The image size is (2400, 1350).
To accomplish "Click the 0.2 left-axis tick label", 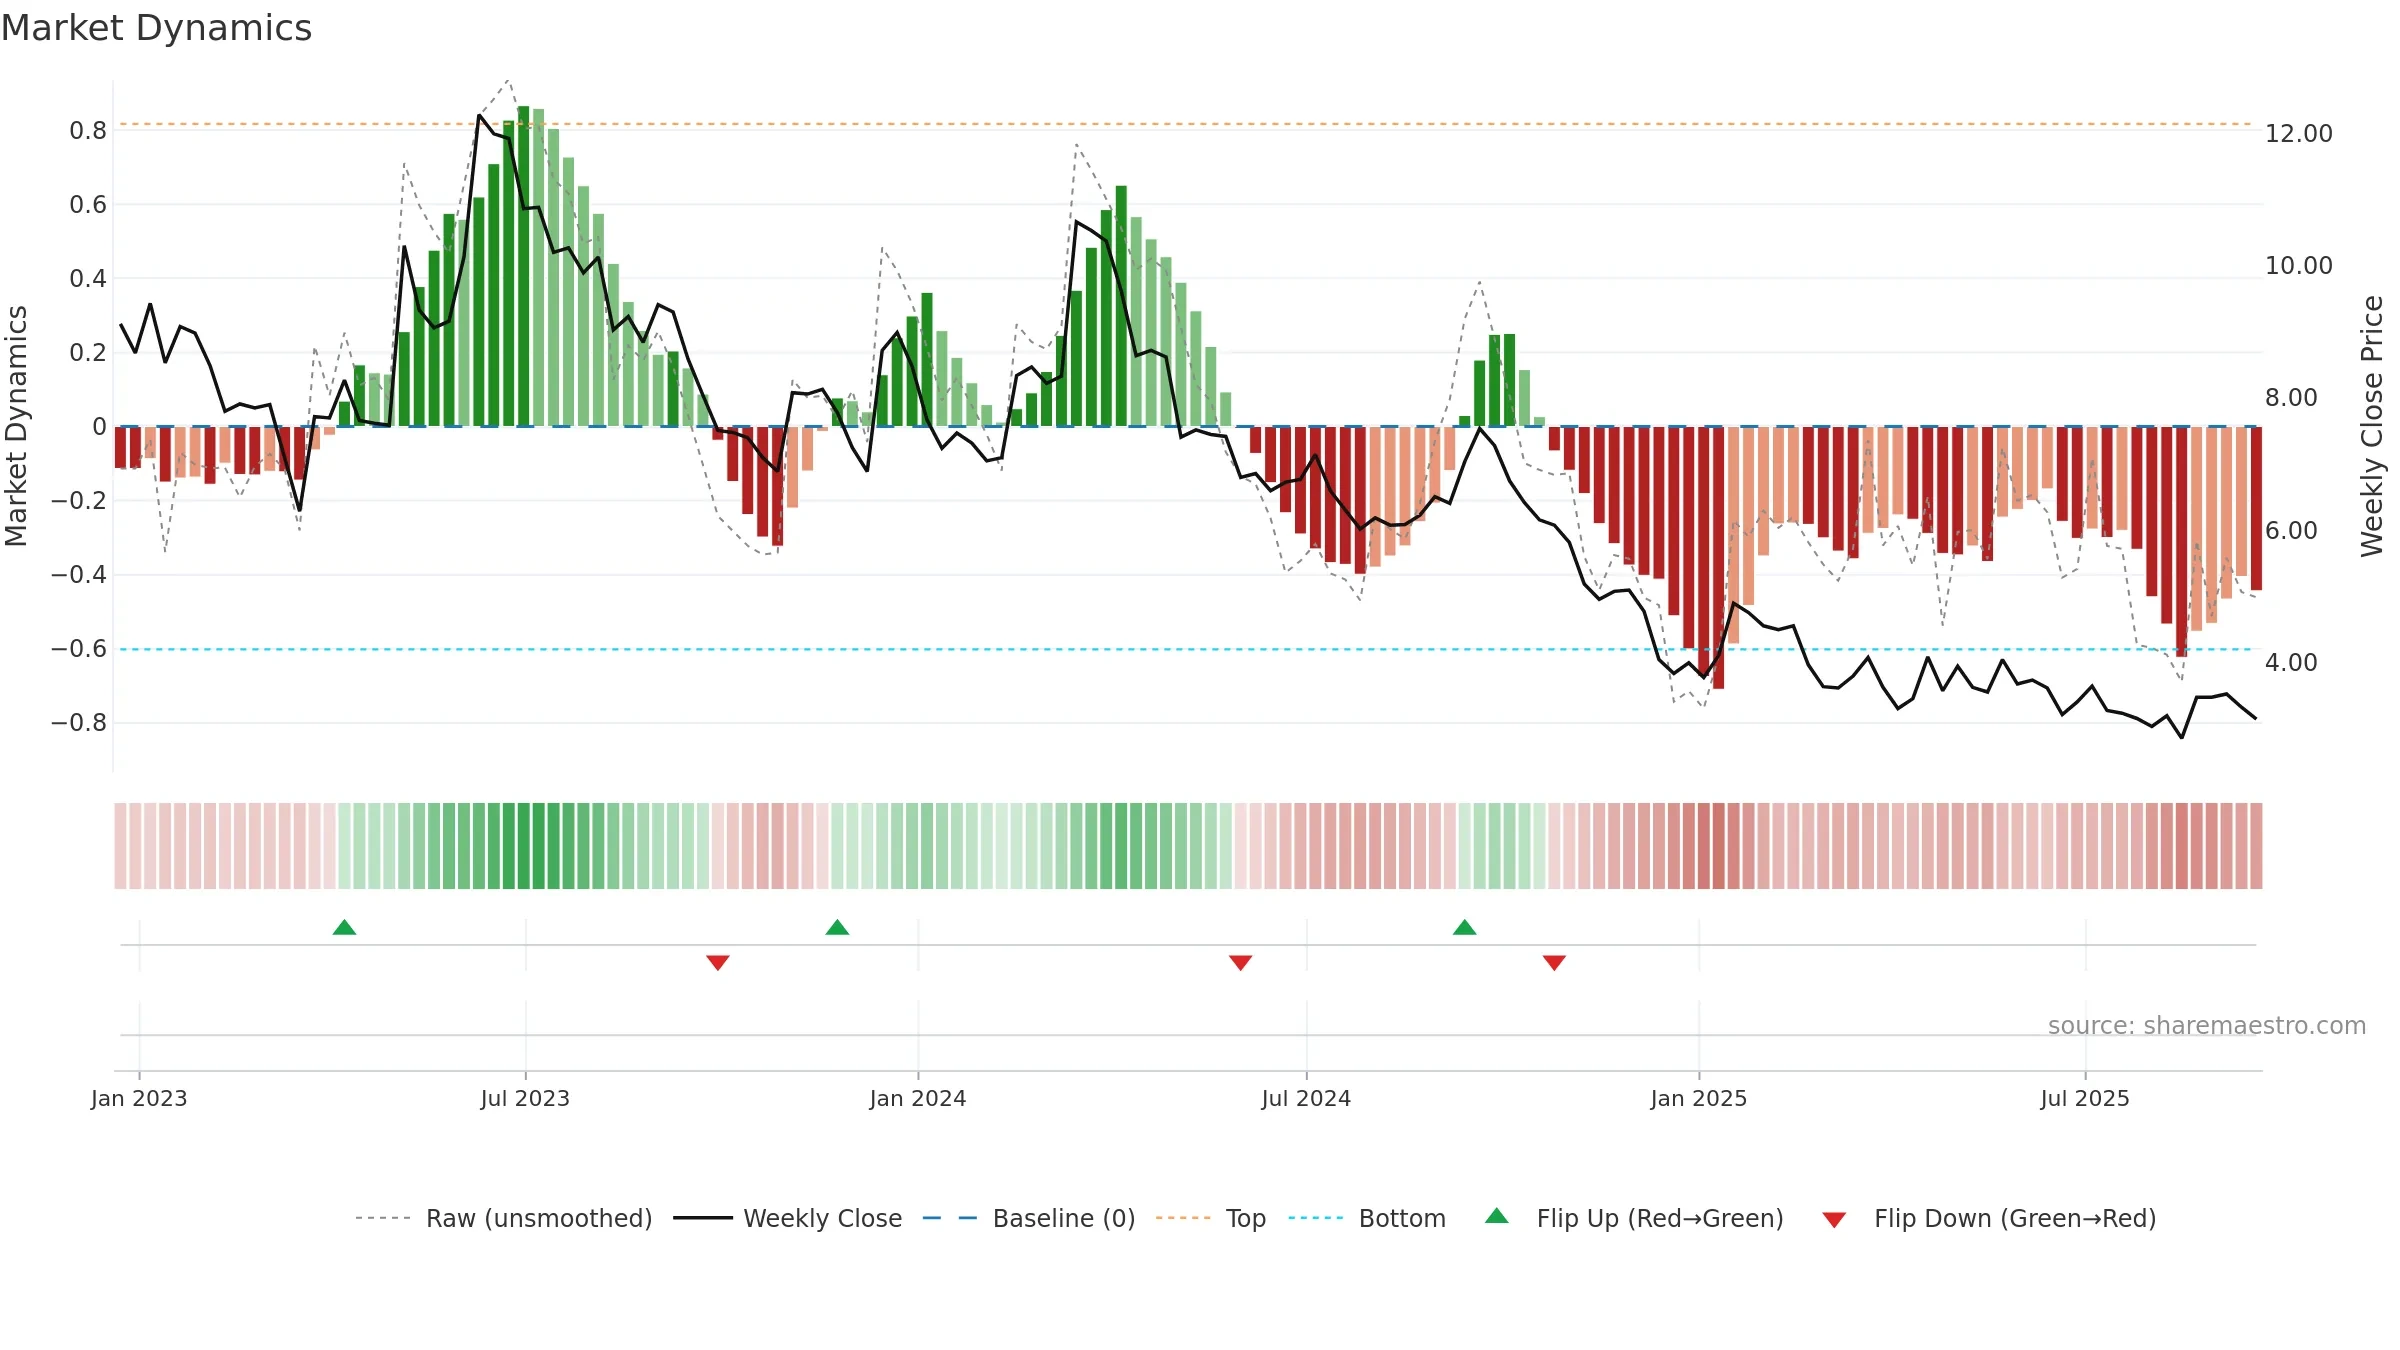I will [x=88, y=352].
